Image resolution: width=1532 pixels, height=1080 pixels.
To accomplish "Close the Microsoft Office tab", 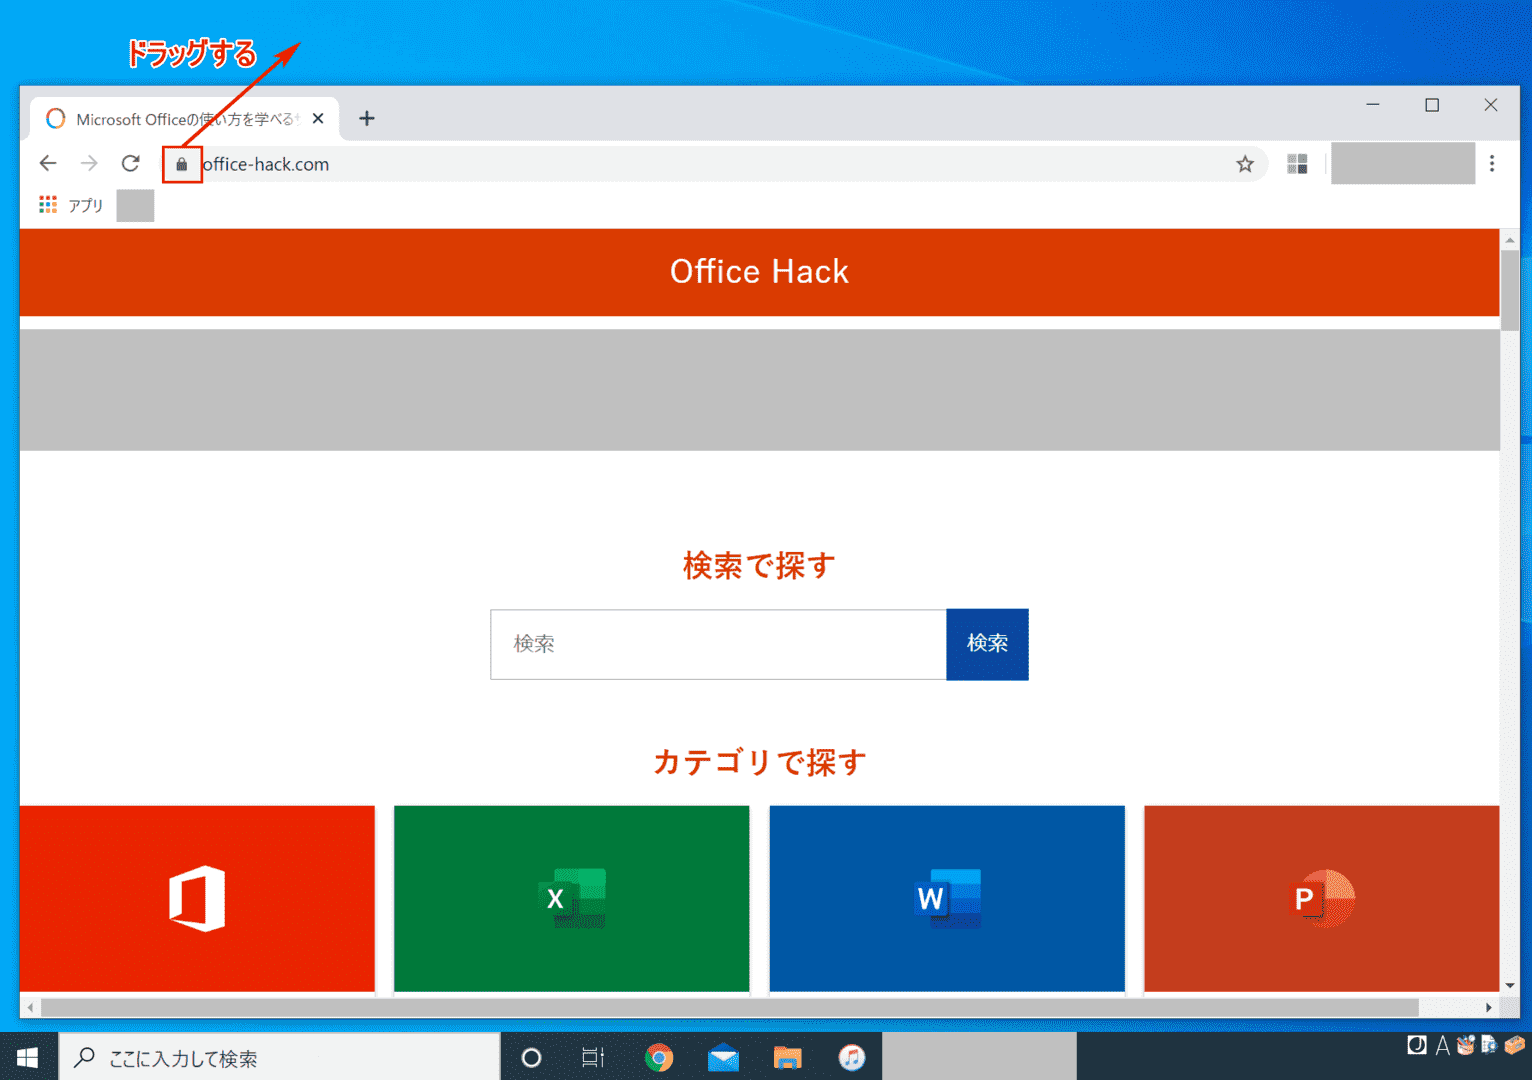I will click(x=318, y=118).
